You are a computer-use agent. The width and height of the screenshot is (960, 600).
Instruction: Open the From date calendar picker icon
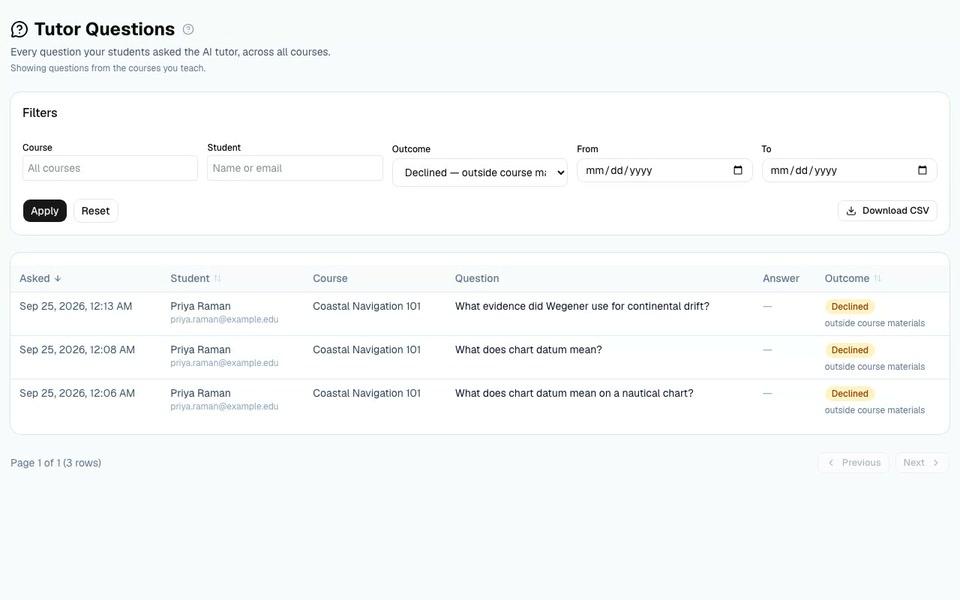738,170
